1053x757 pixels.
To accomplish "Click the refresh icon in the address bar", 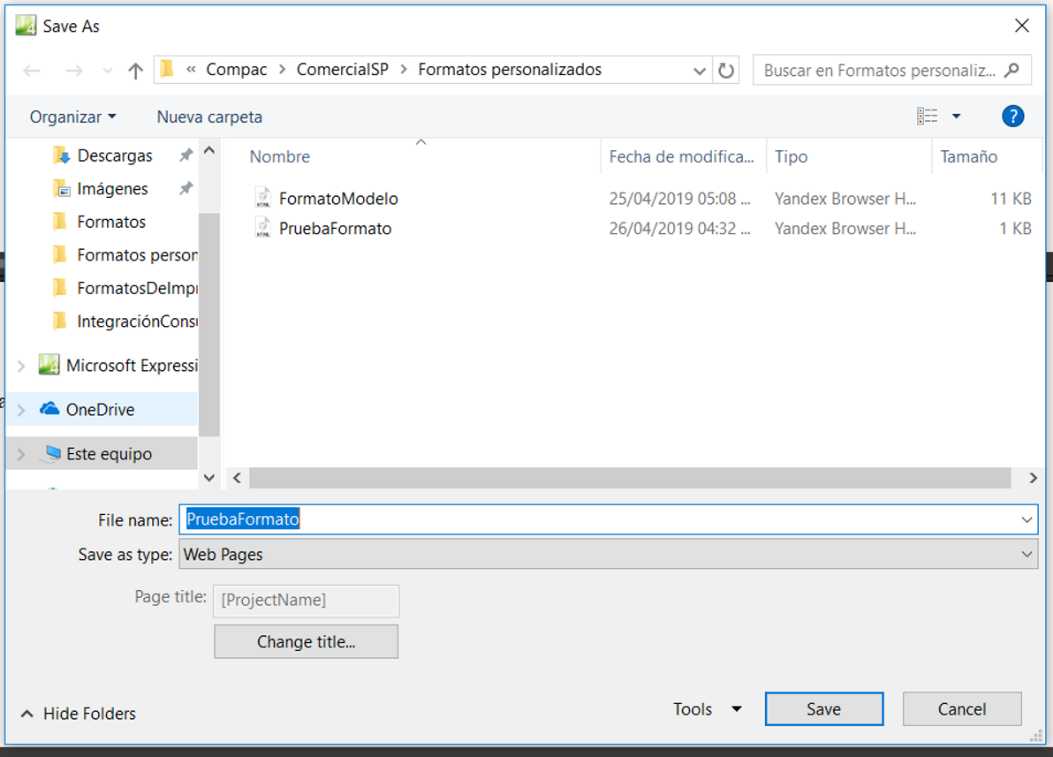I will pyautogui.click(x=725, y=70).
